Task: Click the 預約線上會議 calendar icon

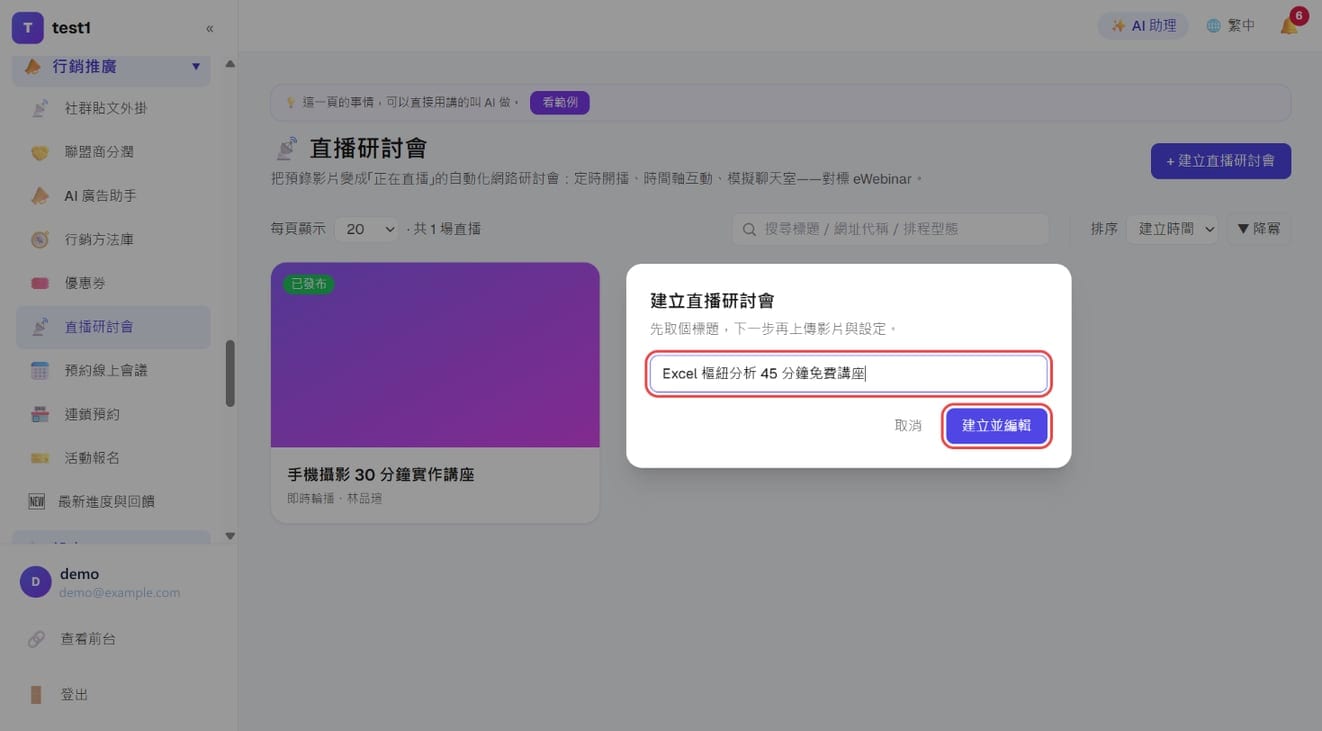Action: click(x=40, y=371)
